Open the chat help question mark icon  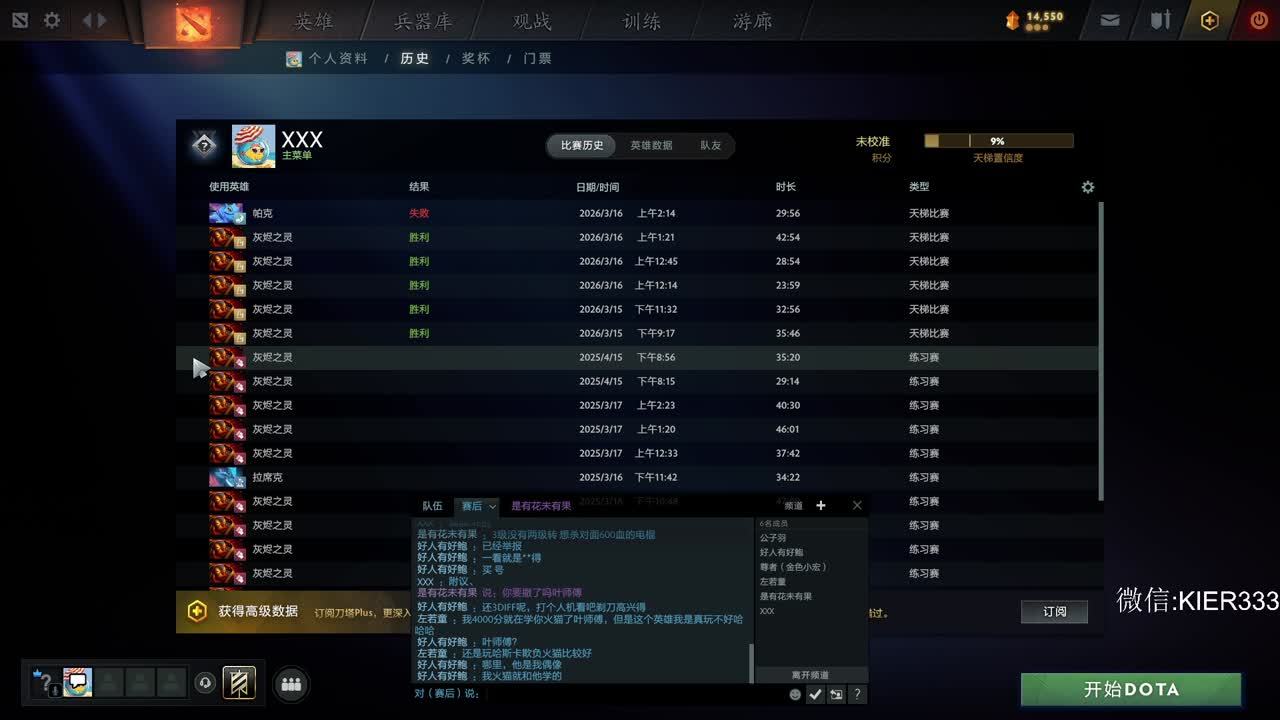[857, 694]
